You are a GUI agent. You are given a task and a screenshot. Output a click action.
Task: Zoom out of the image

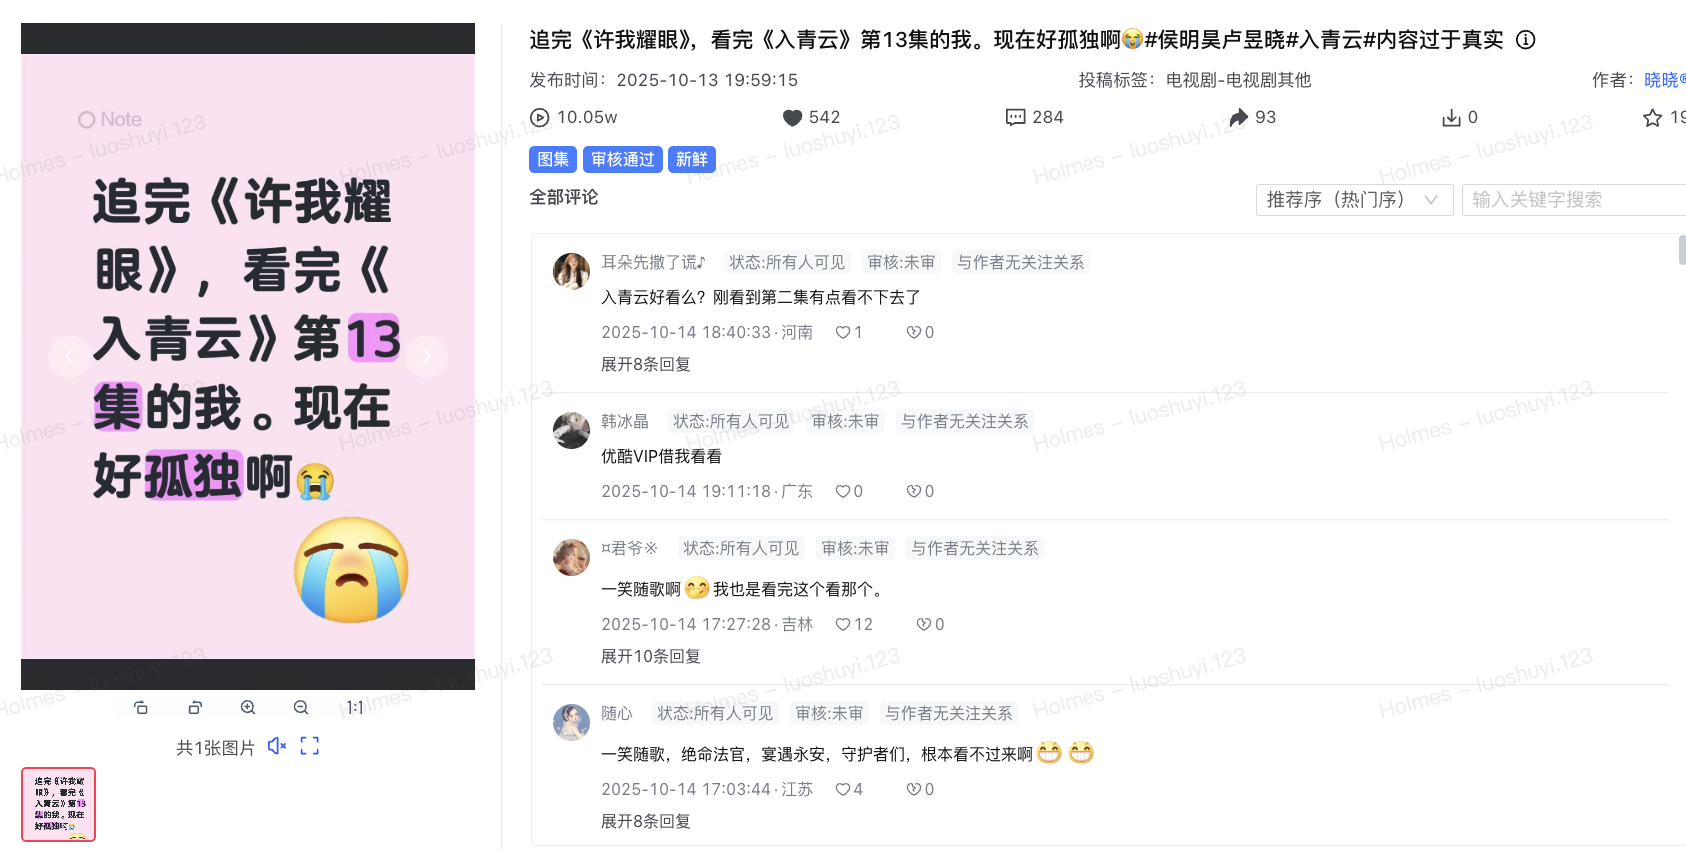(x=301, y=707)
